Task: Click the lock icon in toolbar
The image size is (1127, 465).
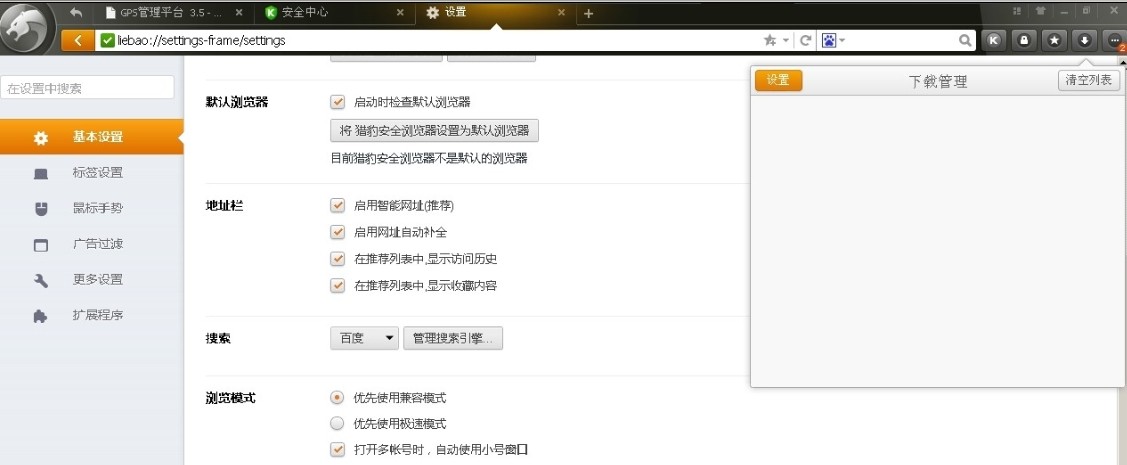Action: (x=1023, y=40)
